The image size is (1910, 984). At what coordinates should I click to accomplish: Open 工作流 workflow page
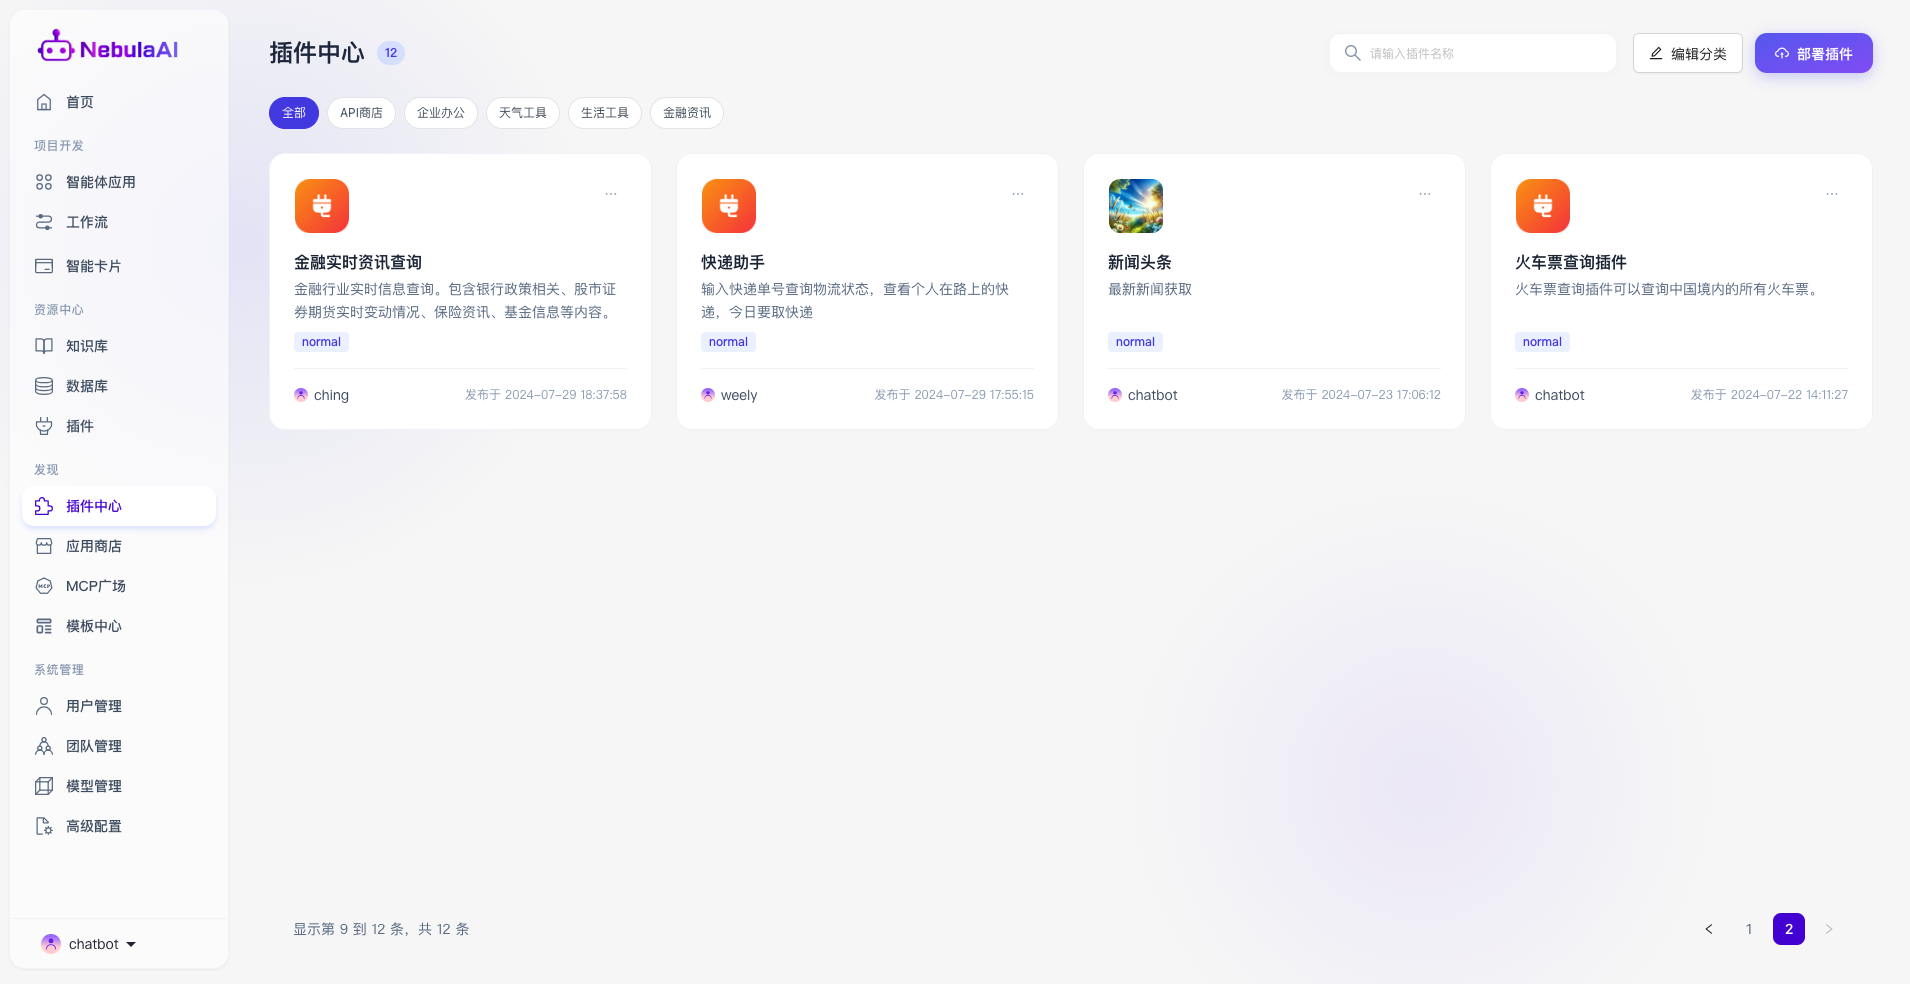(86, 222)
